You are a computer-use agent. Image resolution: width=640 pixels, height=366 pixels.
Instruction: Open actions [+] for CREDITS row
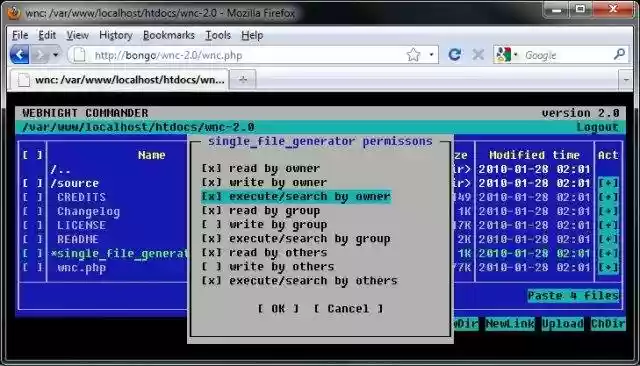pos(608,197)
